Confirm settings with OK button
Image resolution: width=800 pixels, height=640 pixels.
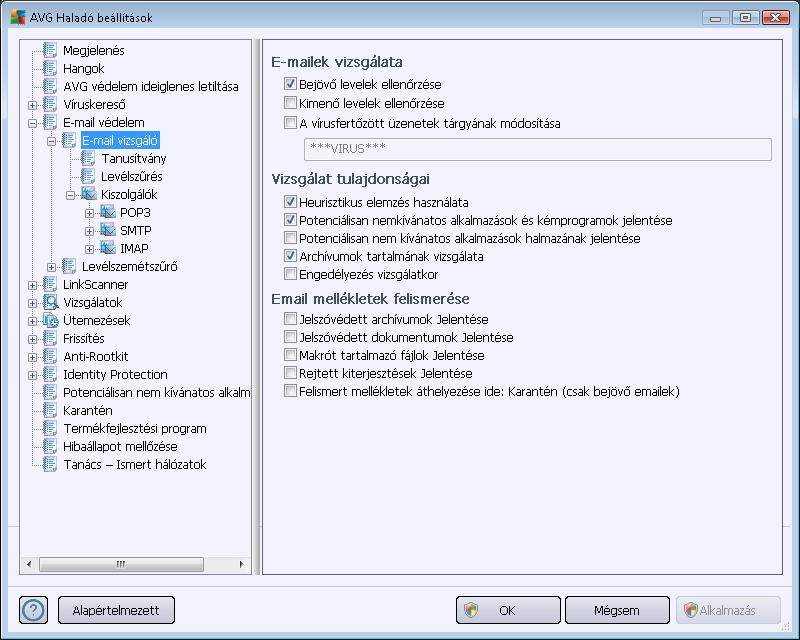pyautogui.click(x=508, y=610)
